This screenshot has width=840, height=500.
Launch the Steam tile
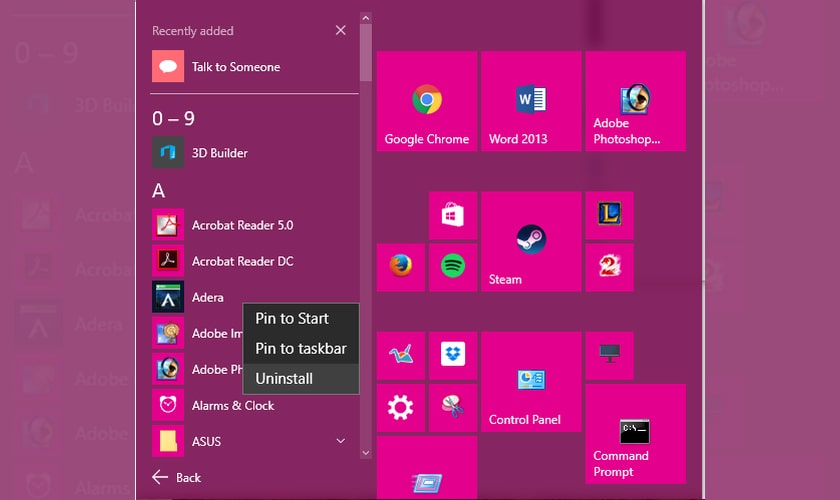[531, 242]
